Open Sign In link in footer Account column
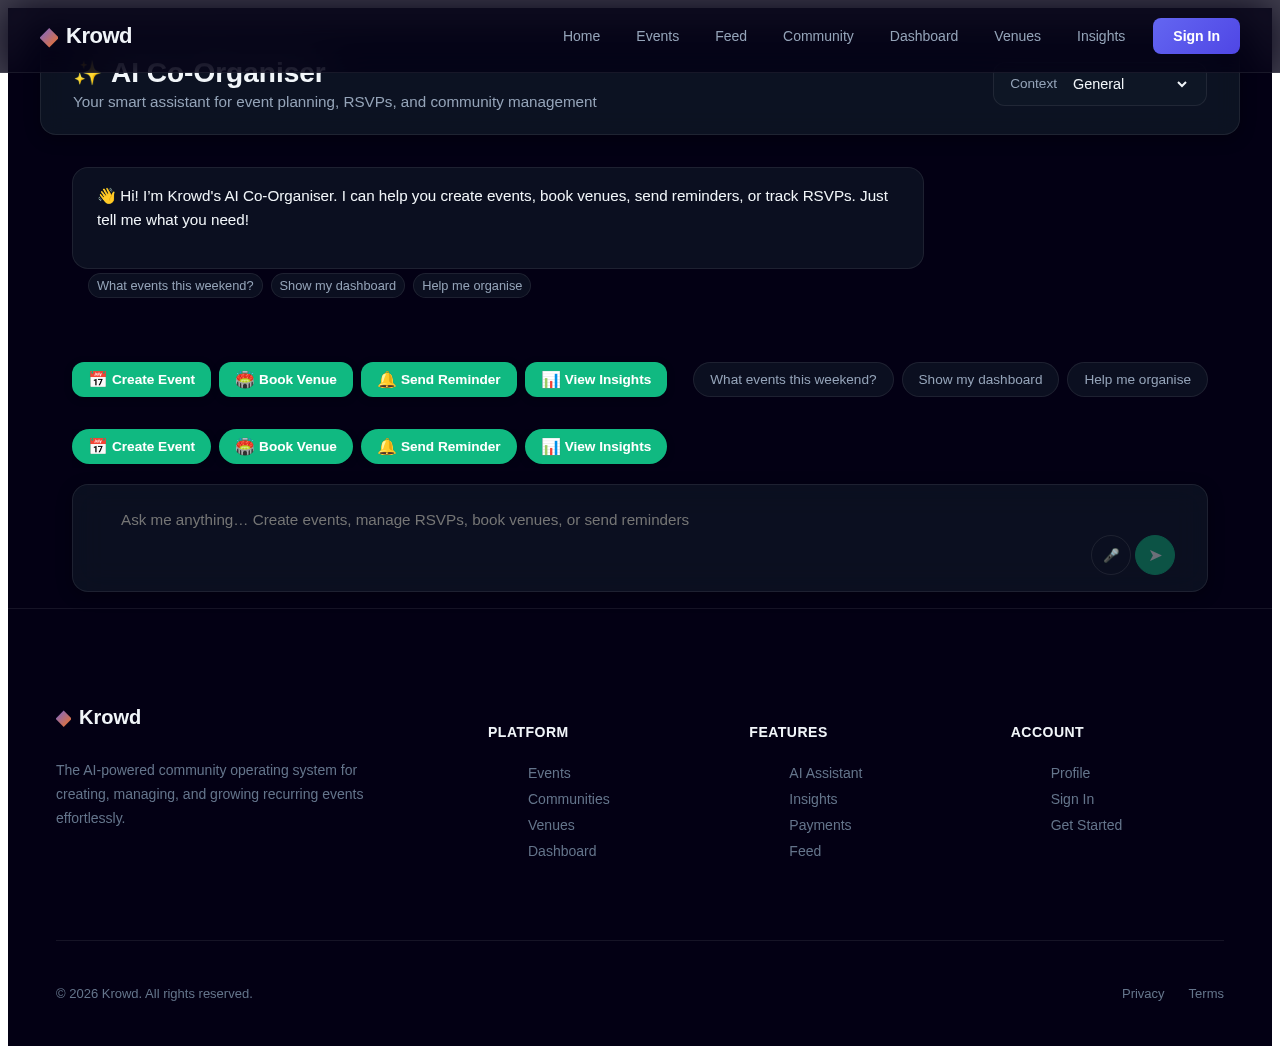The height and width of the screenshot is (1054, 1280). pyautogui.click(x=1072, y=799)
